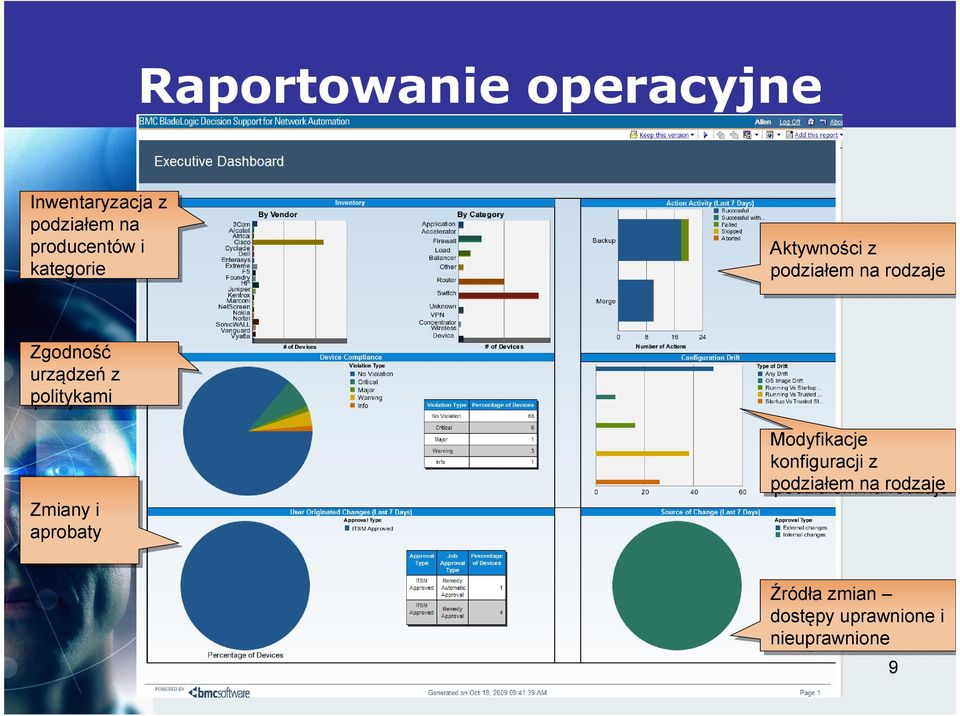Click the Job Approval Type column header
Image resolution: width=960 pixels, height=716 pixels.
[452, 563]
